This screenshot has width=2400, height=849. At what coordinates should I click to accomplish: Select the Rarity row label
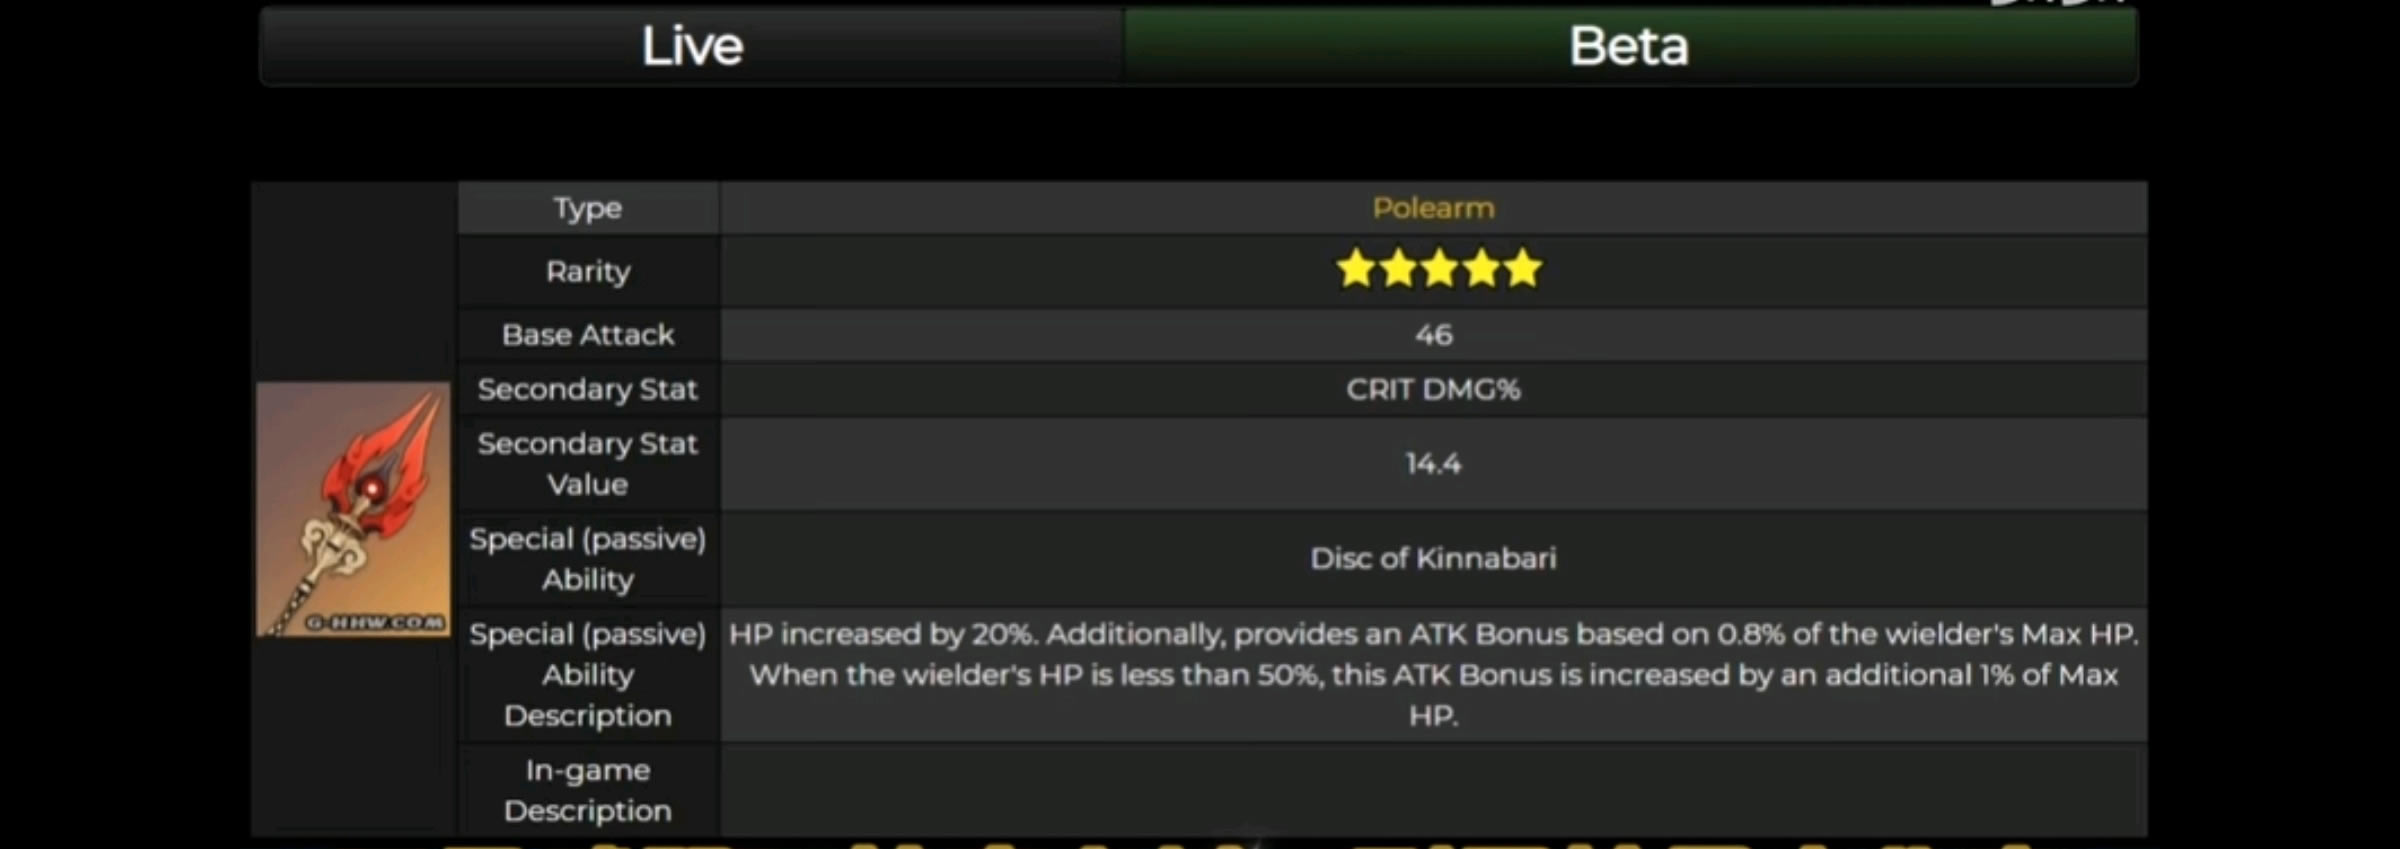point(588,271)
